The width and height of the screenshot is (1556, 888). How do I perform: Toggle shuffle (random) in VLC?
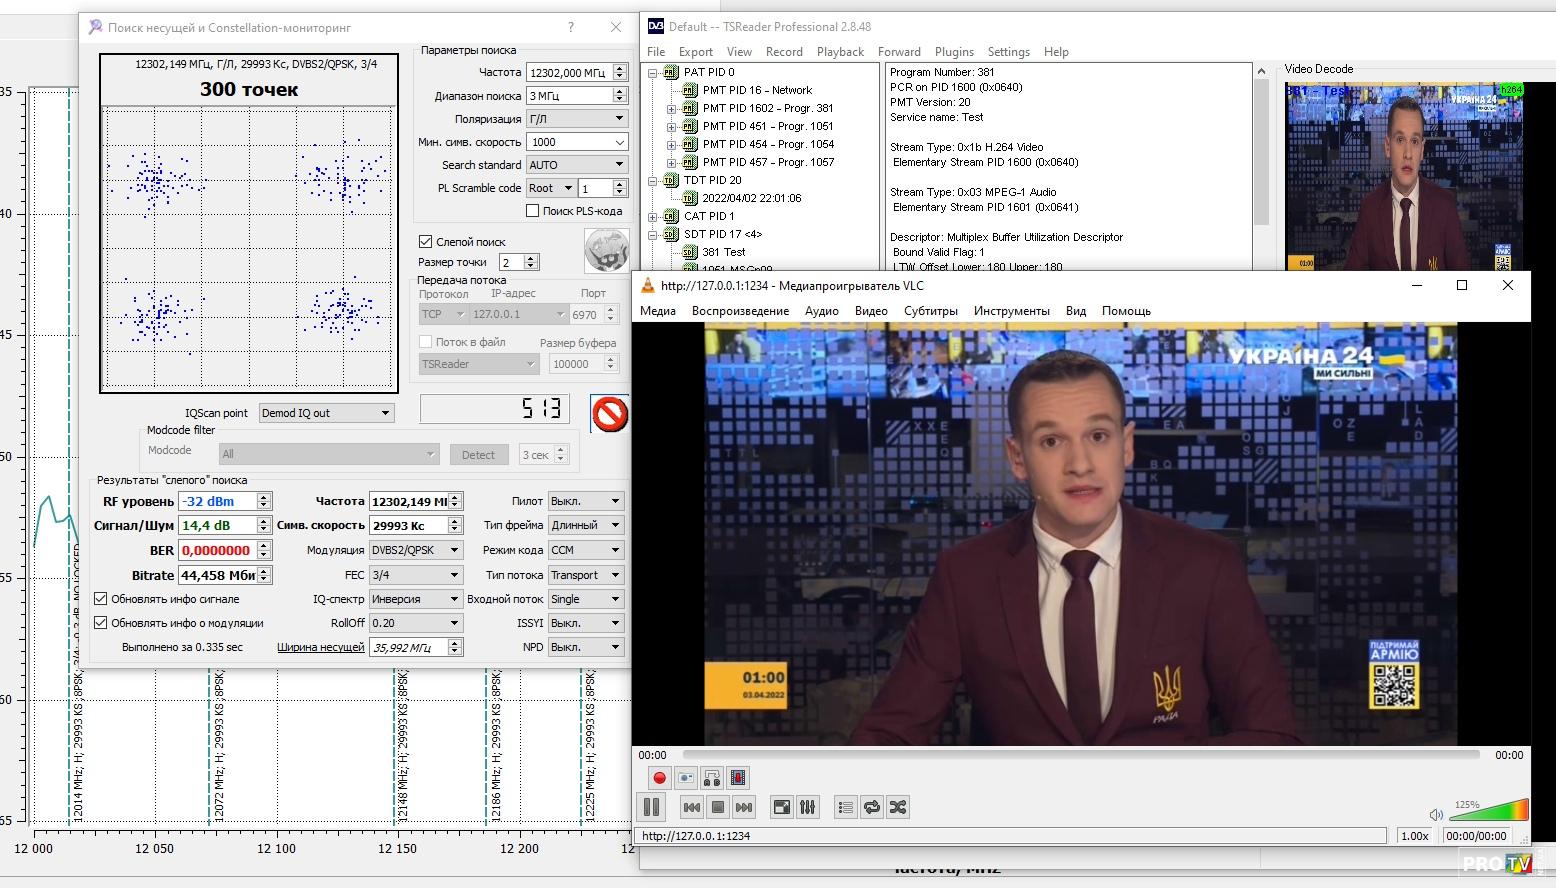(x=898, y=807)
